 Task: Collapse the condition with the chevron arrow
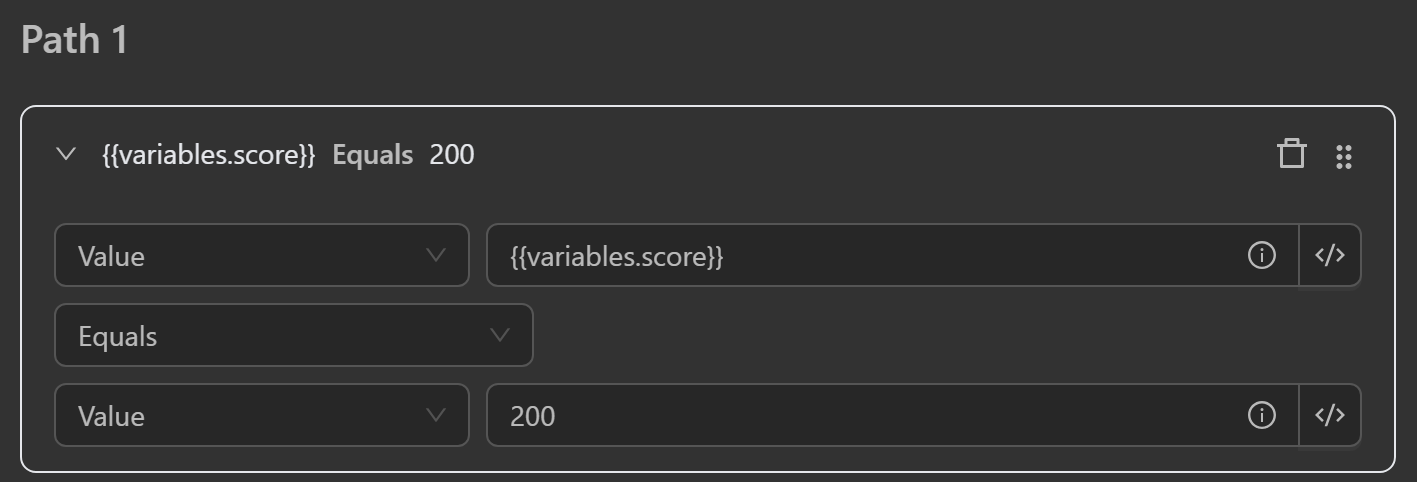click(66, 154)
